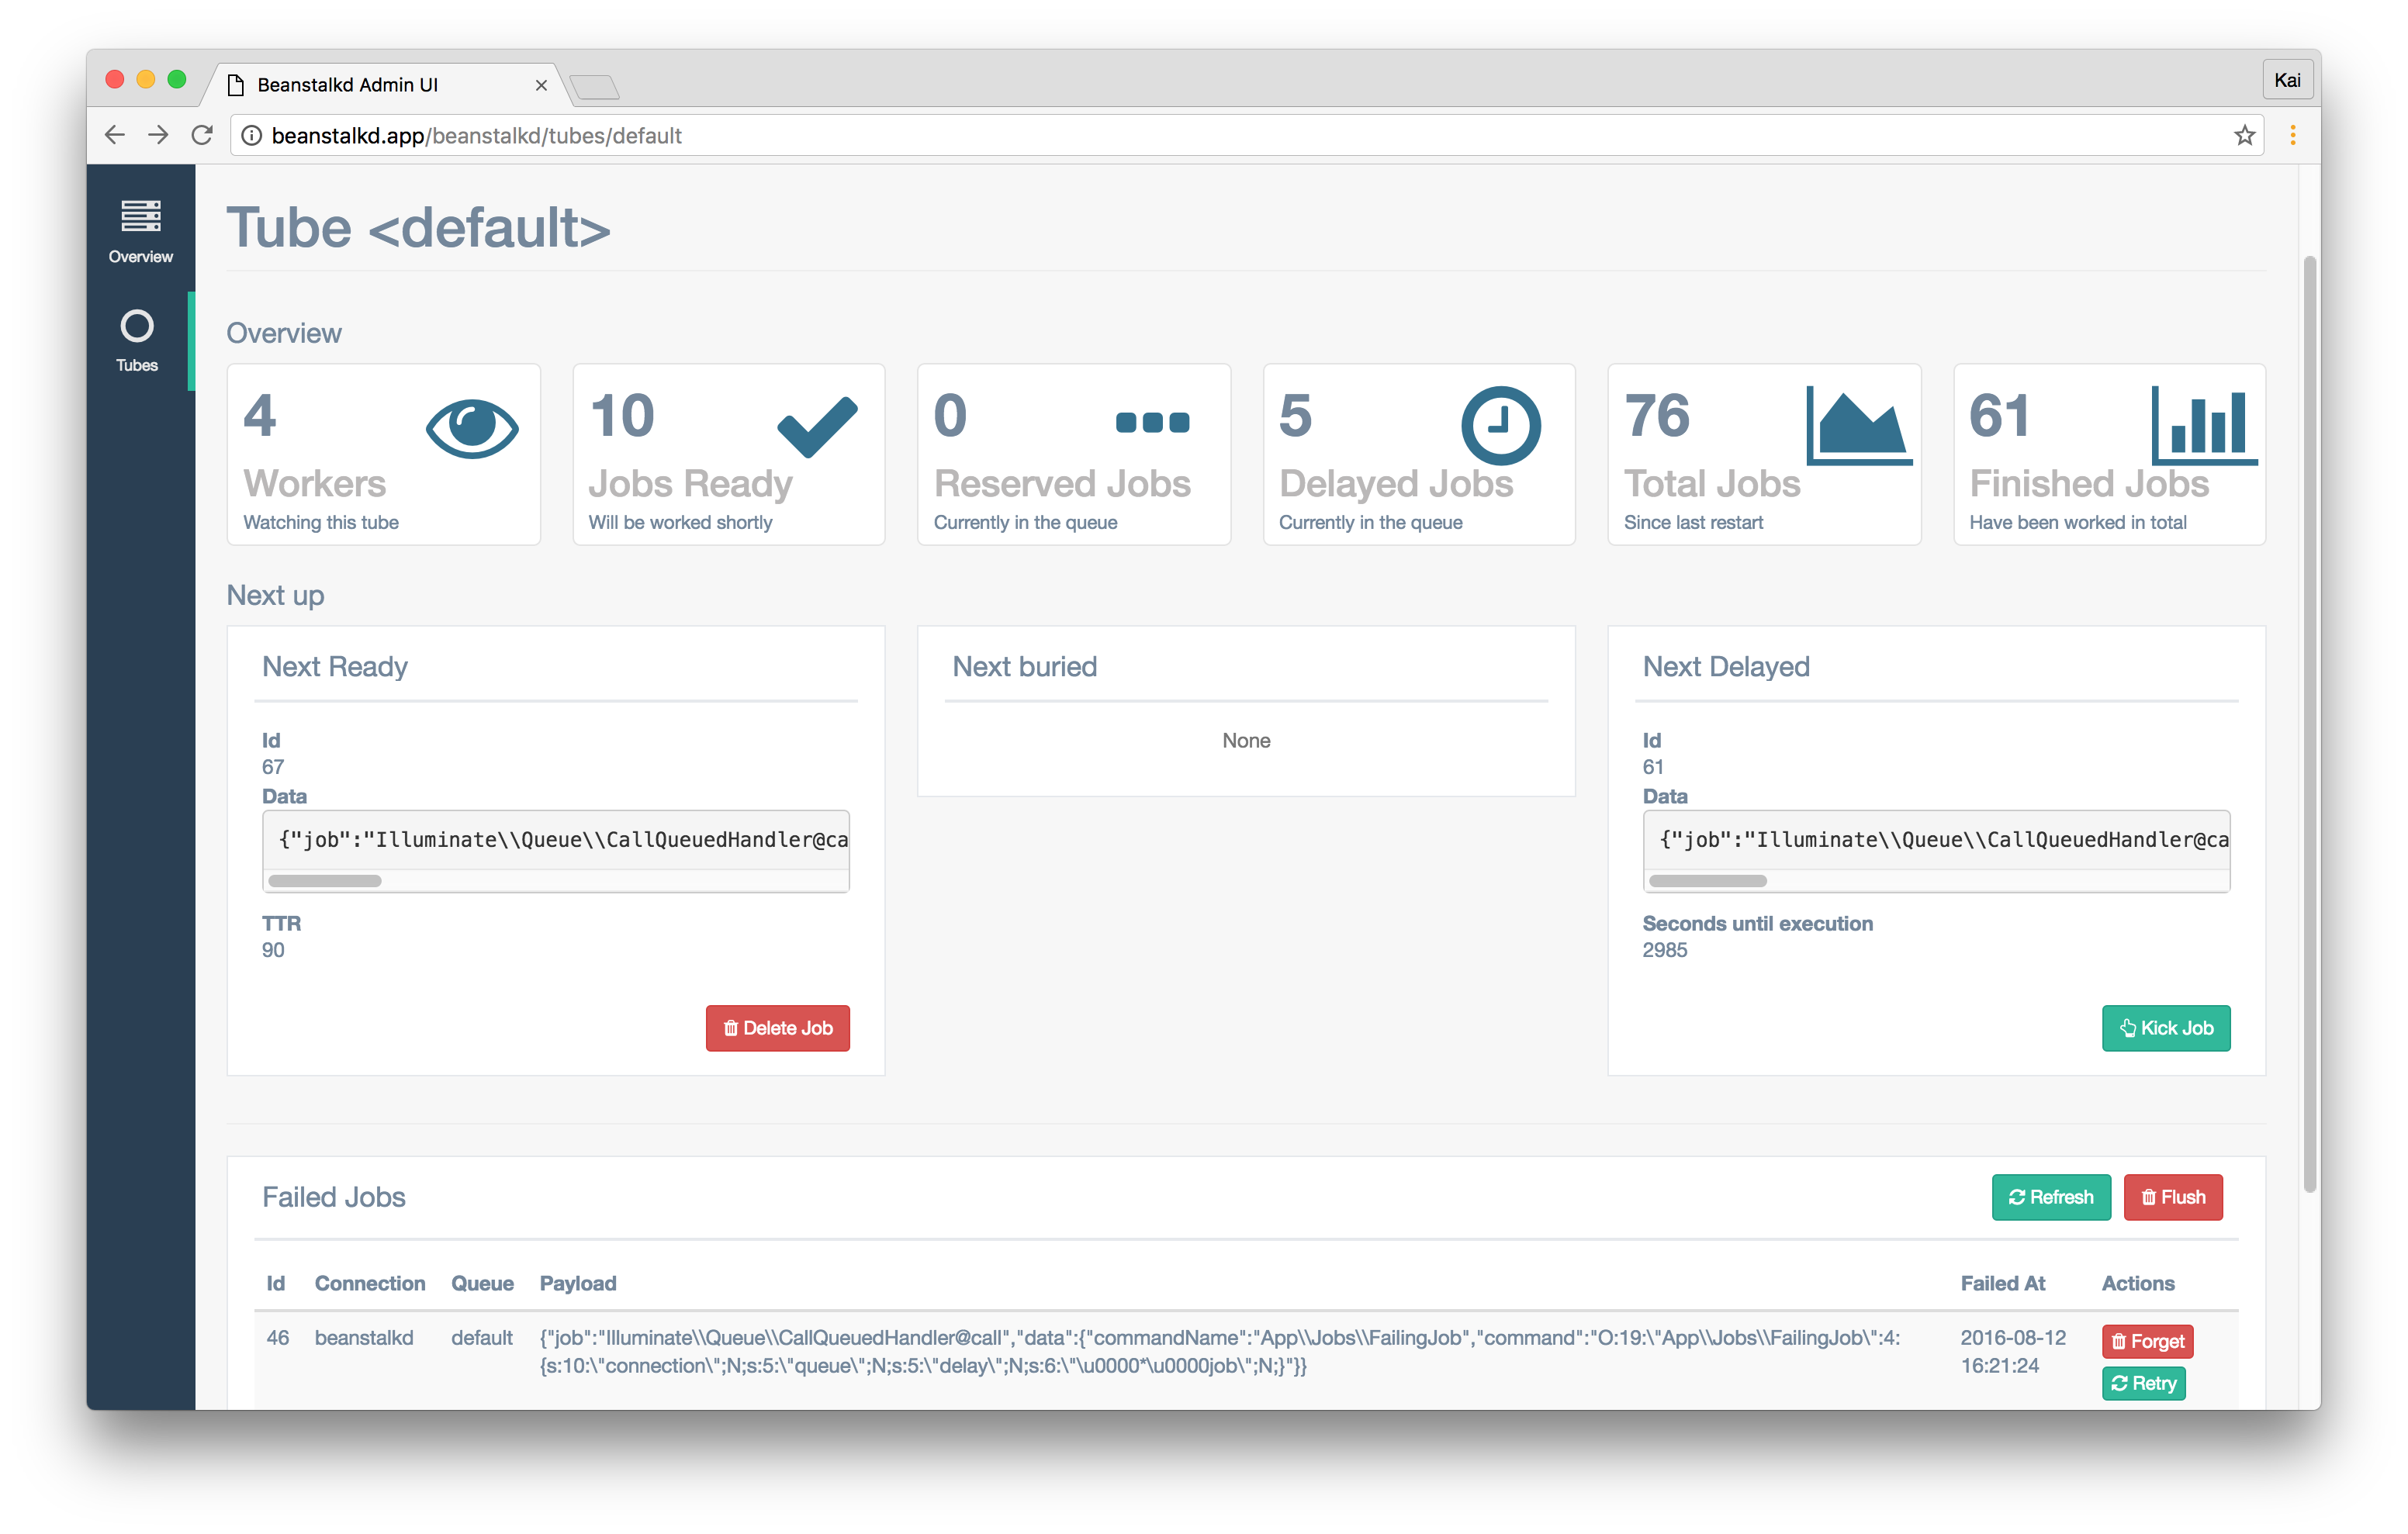Click the three-dots Reserved Jobs icon
Screen dimensions: 2408x1534
[1152, 422]
